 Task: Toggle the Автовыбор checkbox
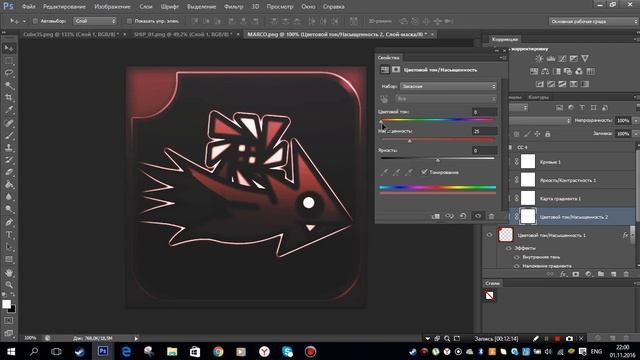[x=35, y=21]
